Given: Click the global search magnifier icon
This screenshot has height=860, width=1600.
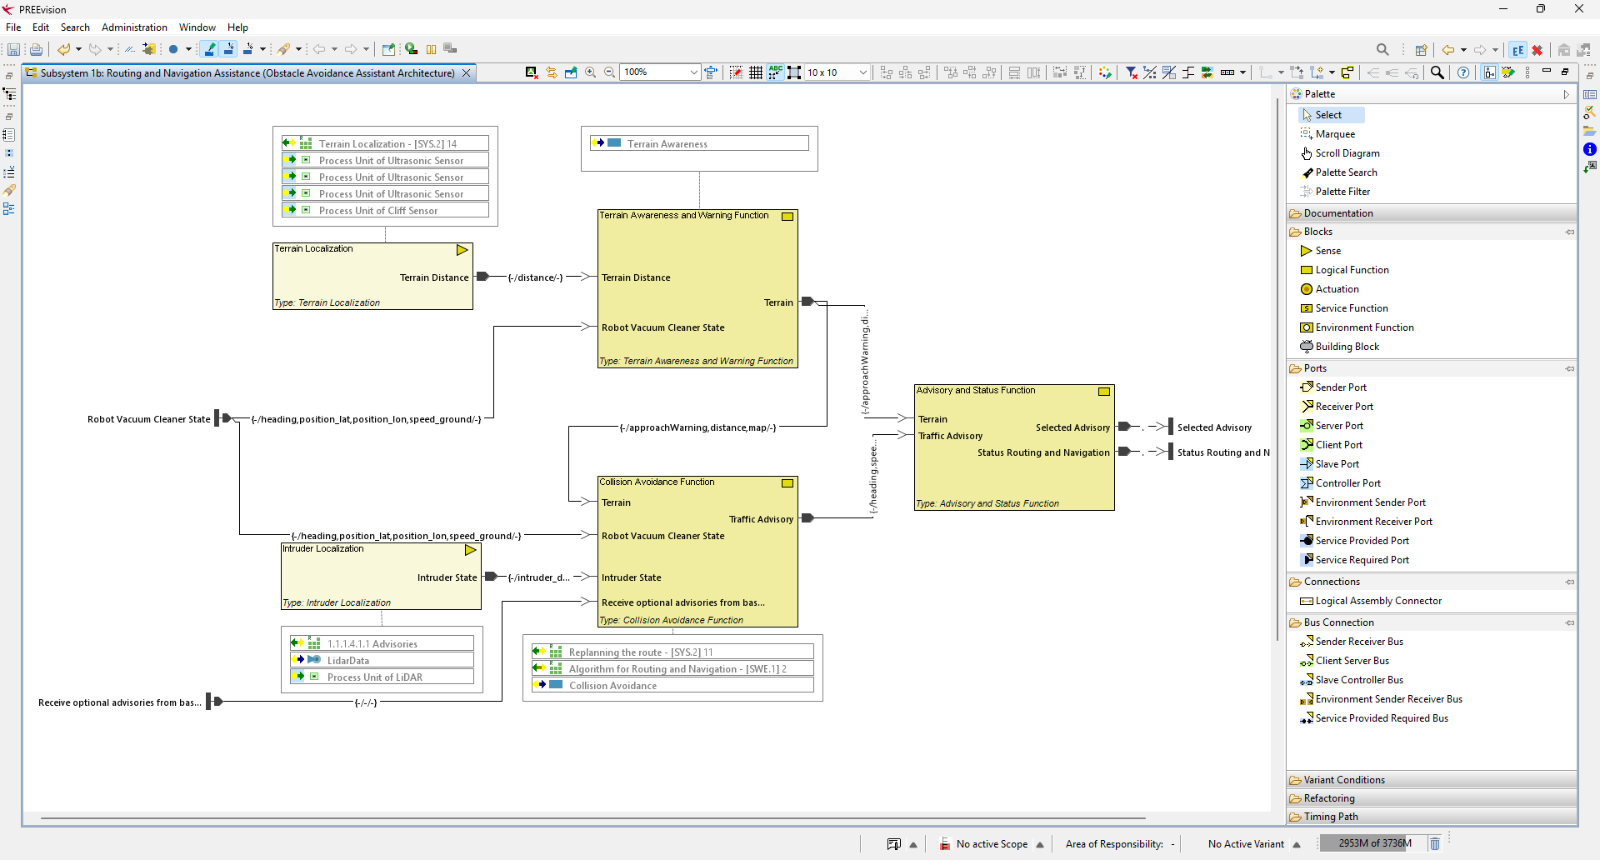Looking at the screenshot, I should tap(1383, 49).
